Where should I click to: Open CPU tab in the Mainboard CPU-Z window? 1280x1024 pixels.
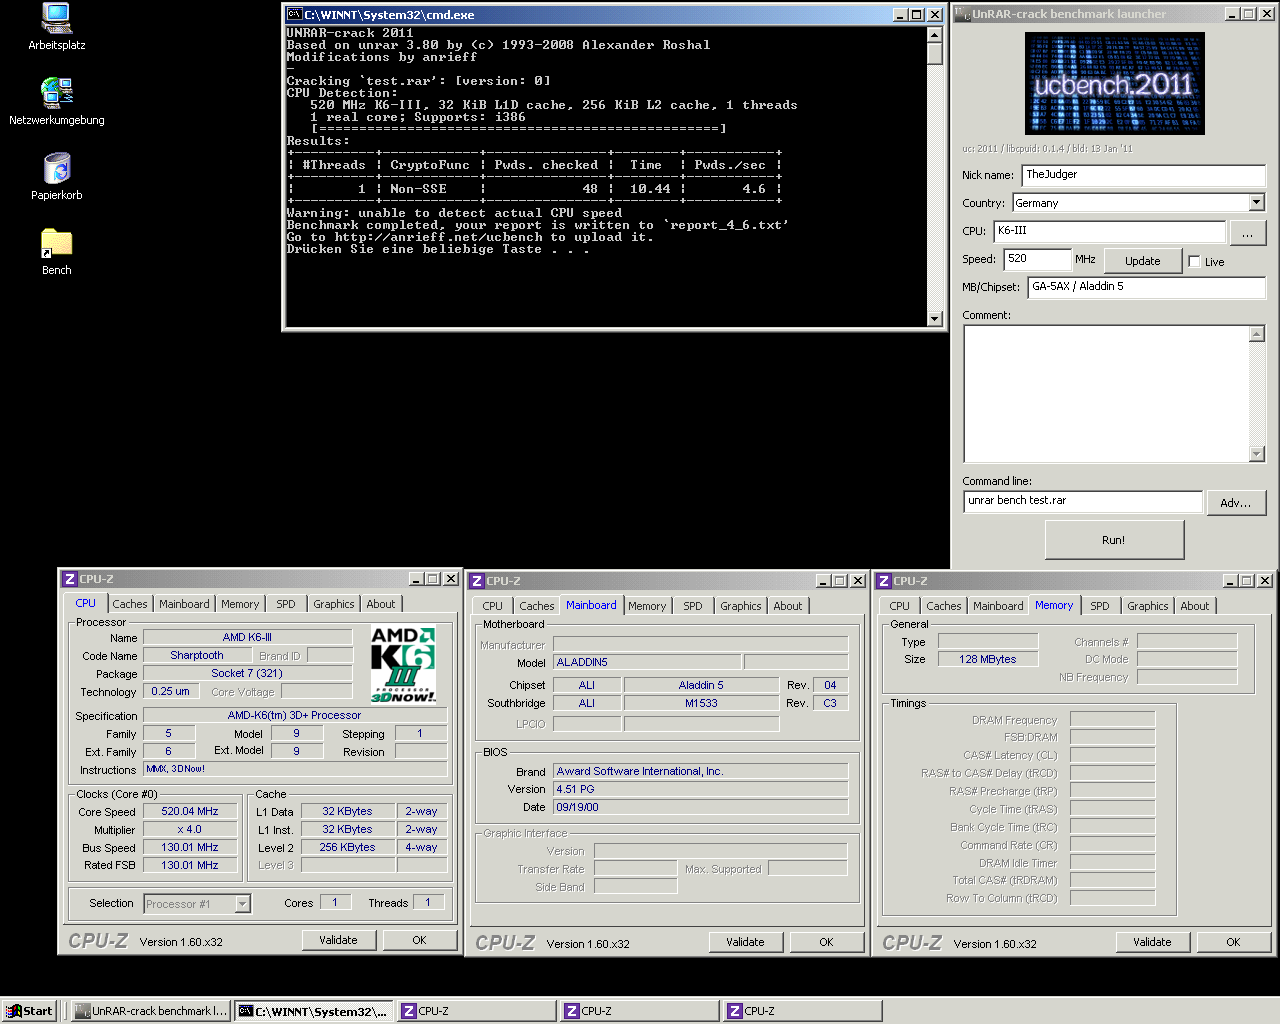(x=493, y=606)
